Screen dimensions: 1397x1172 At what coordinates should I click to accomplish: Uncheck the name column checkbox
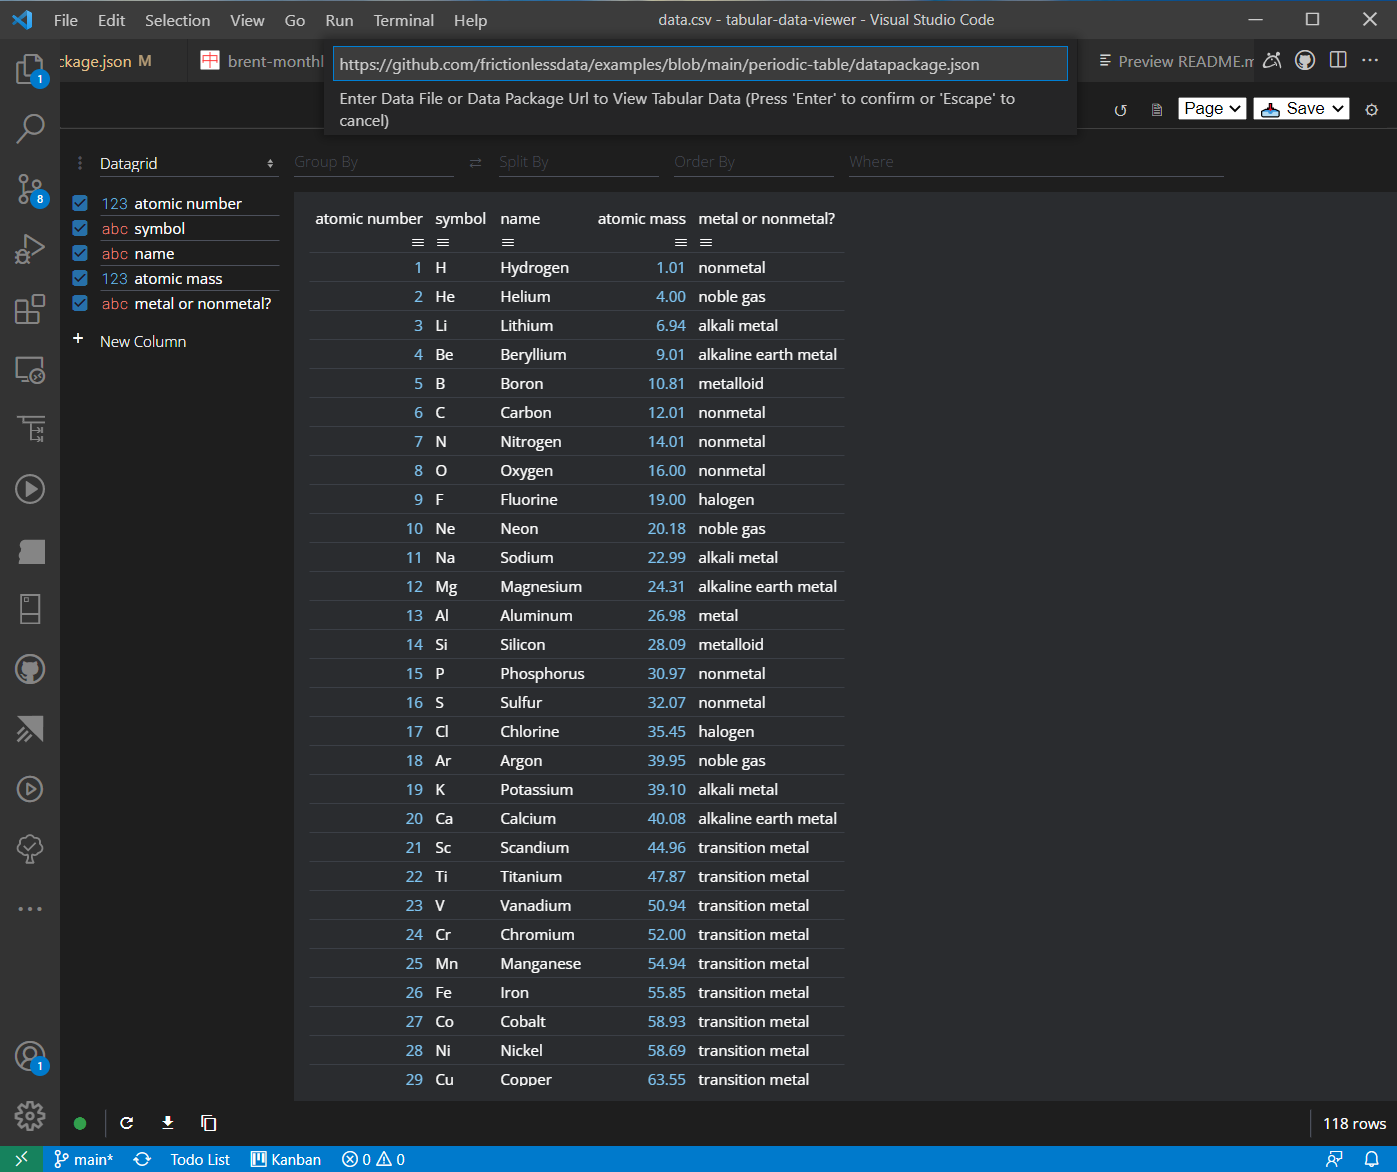(x=80, y=253)
